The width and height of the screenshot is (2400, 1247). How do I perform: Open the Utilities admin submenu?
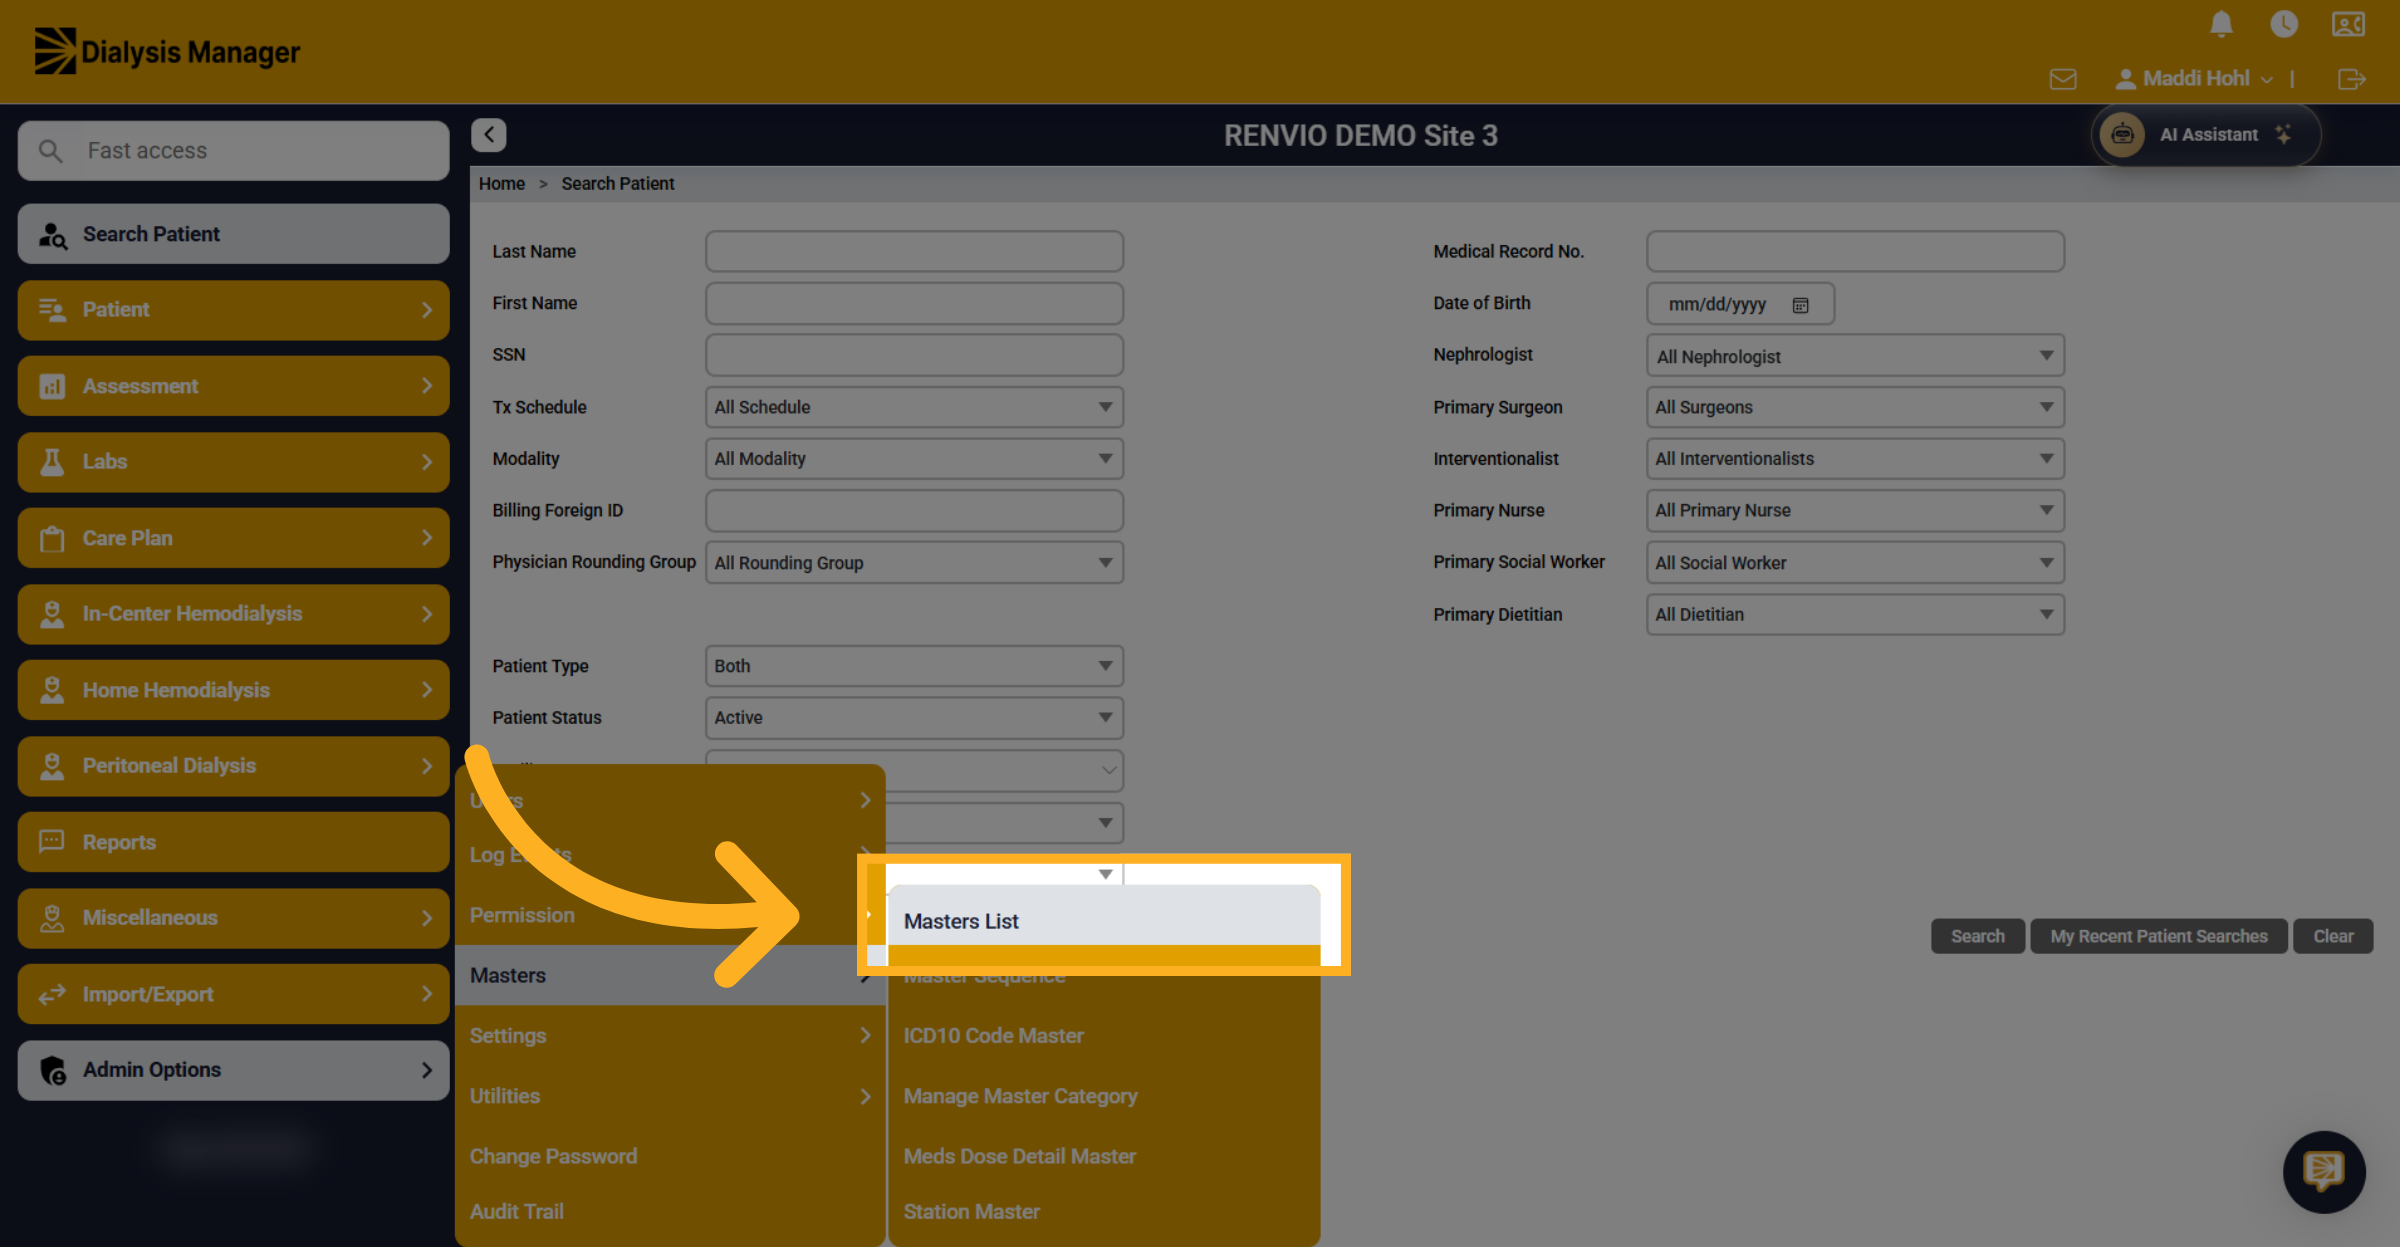[x=670, y=1096]
